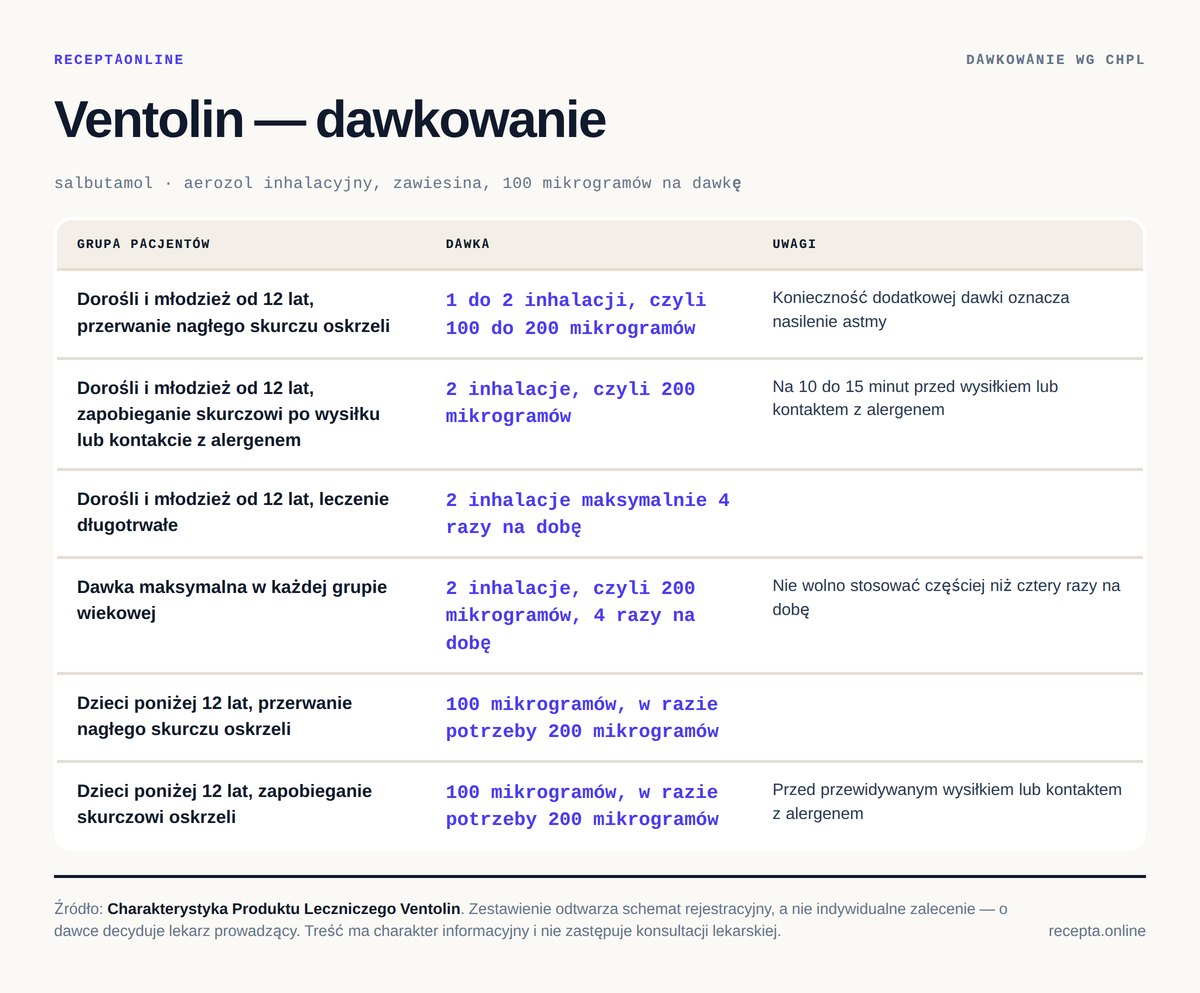Click dose '2 inhalacje maksymalnie 4 razy na dobę'
The image size is (1200, 993).
588,514
